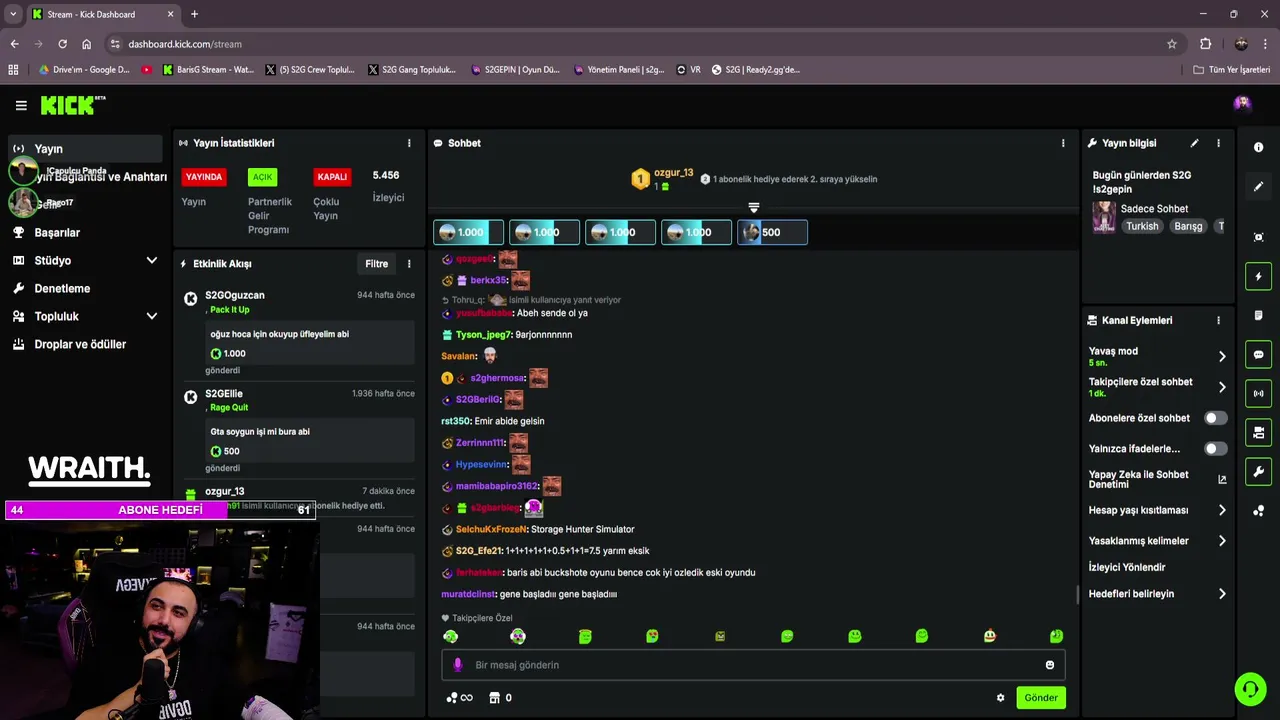Open Kanal Eylemleri three-dot menu

click(1218, 320)
